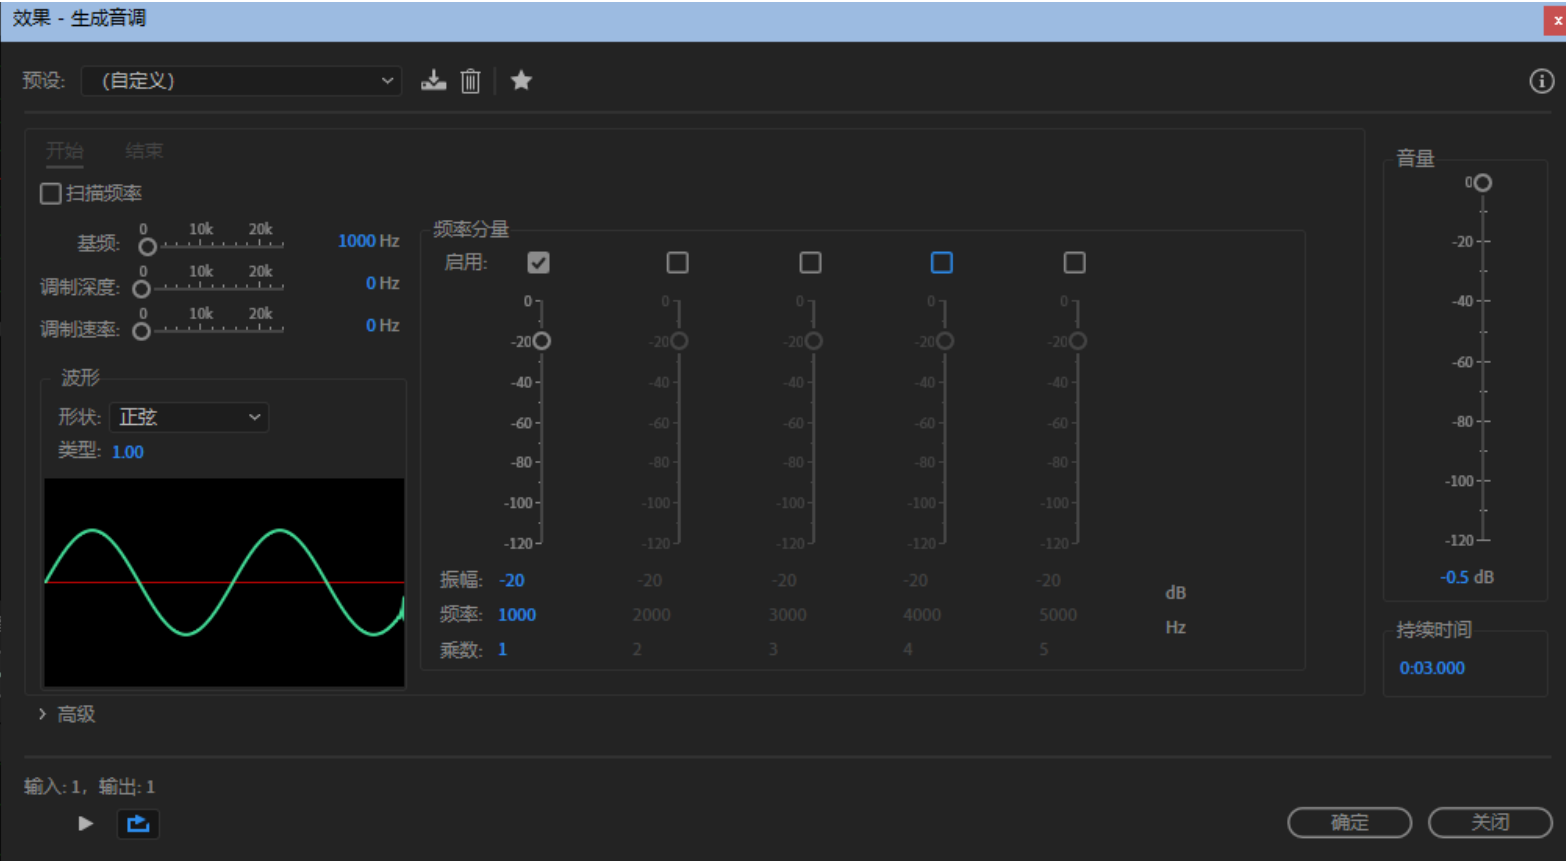
Task: Enable the second frequency component checkbox
Action: click(x=677, y=263)
